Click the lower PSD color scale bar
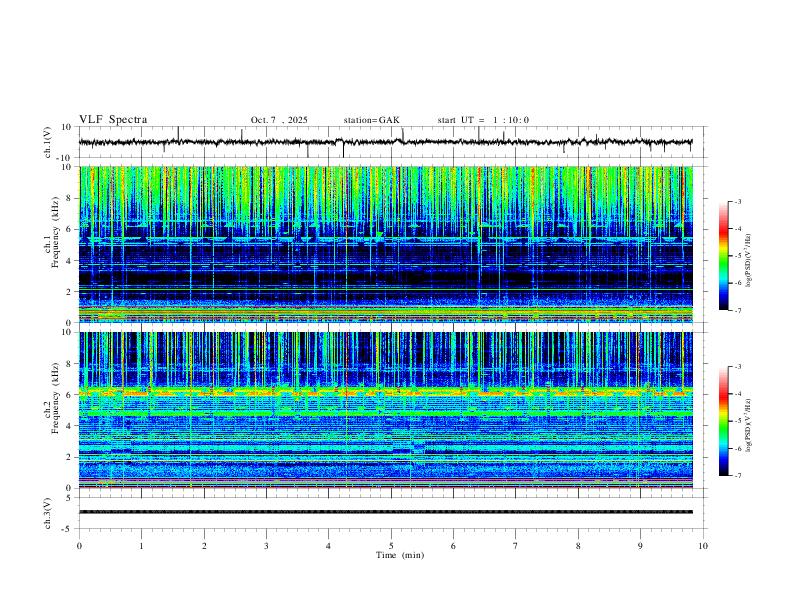 click(x=723, y=421)
